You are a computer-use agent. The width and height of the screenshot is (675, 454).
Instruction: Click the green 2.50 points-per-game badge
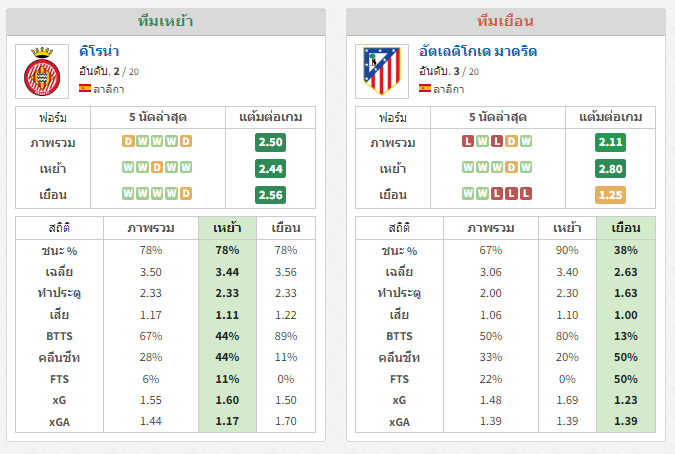270,142
